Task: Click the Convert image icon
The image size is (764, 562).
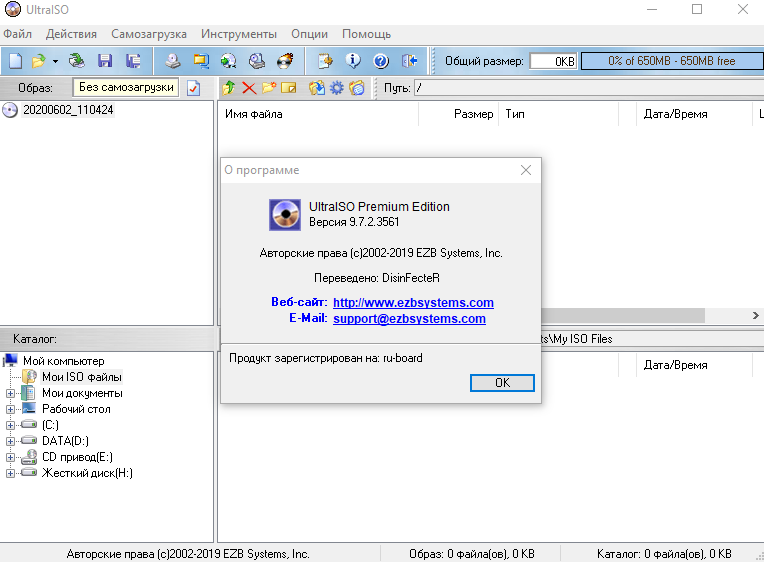Action: (x=229, y=61)
